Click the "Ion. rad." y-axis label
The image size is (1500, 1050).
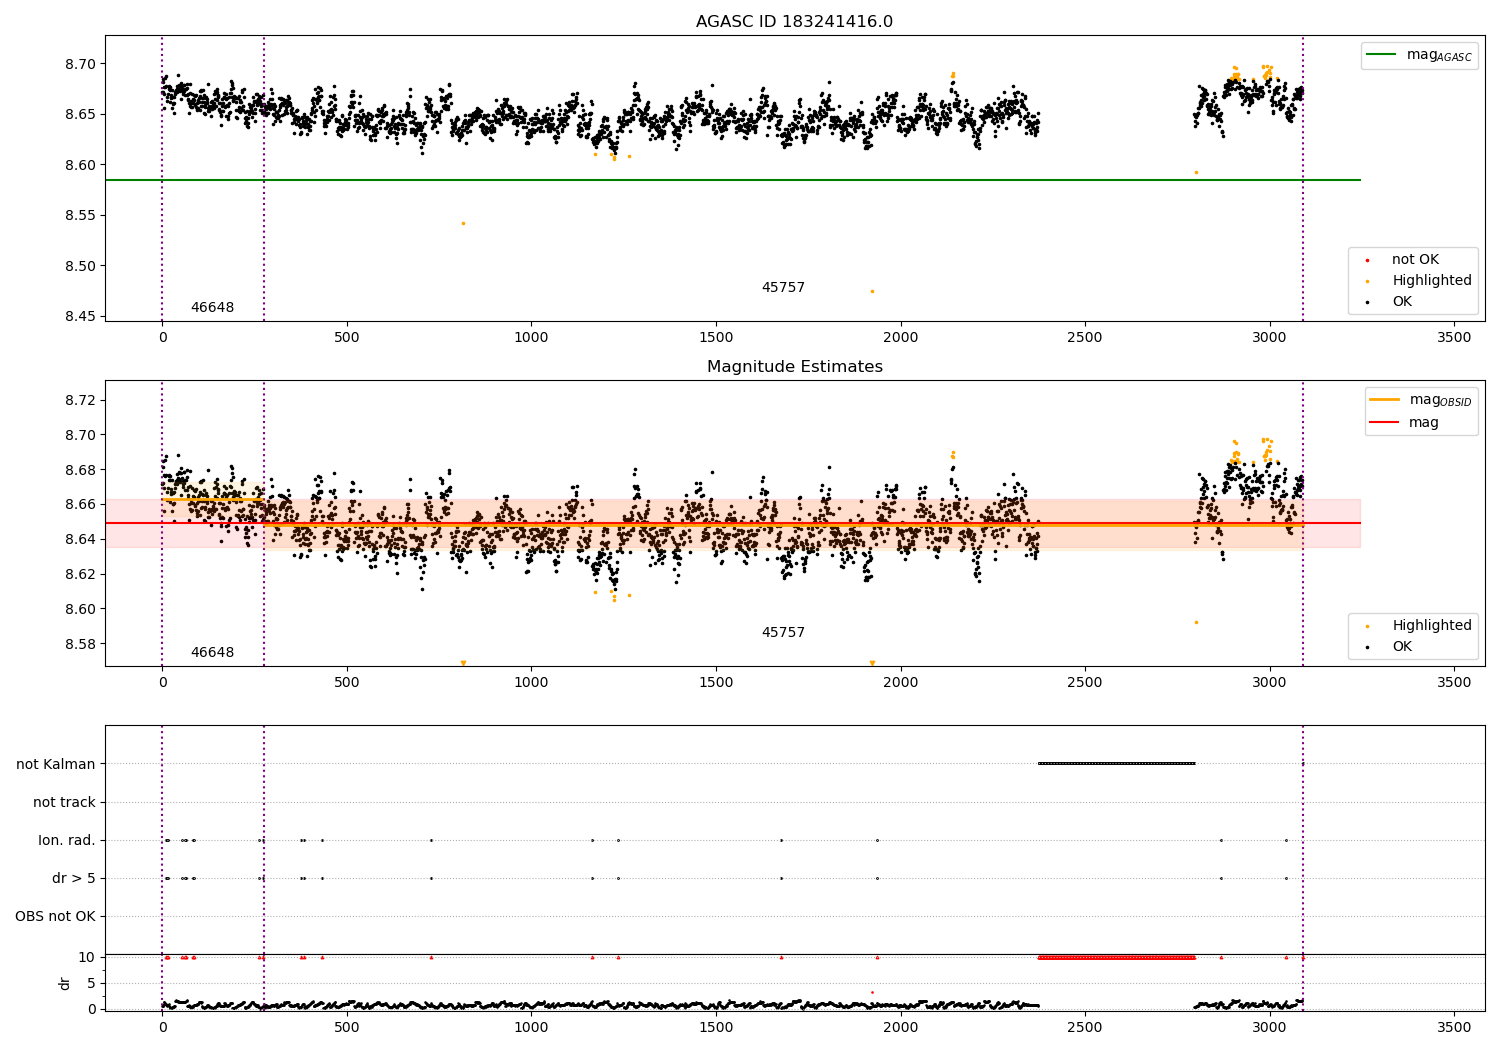click(x=67, y=841)
